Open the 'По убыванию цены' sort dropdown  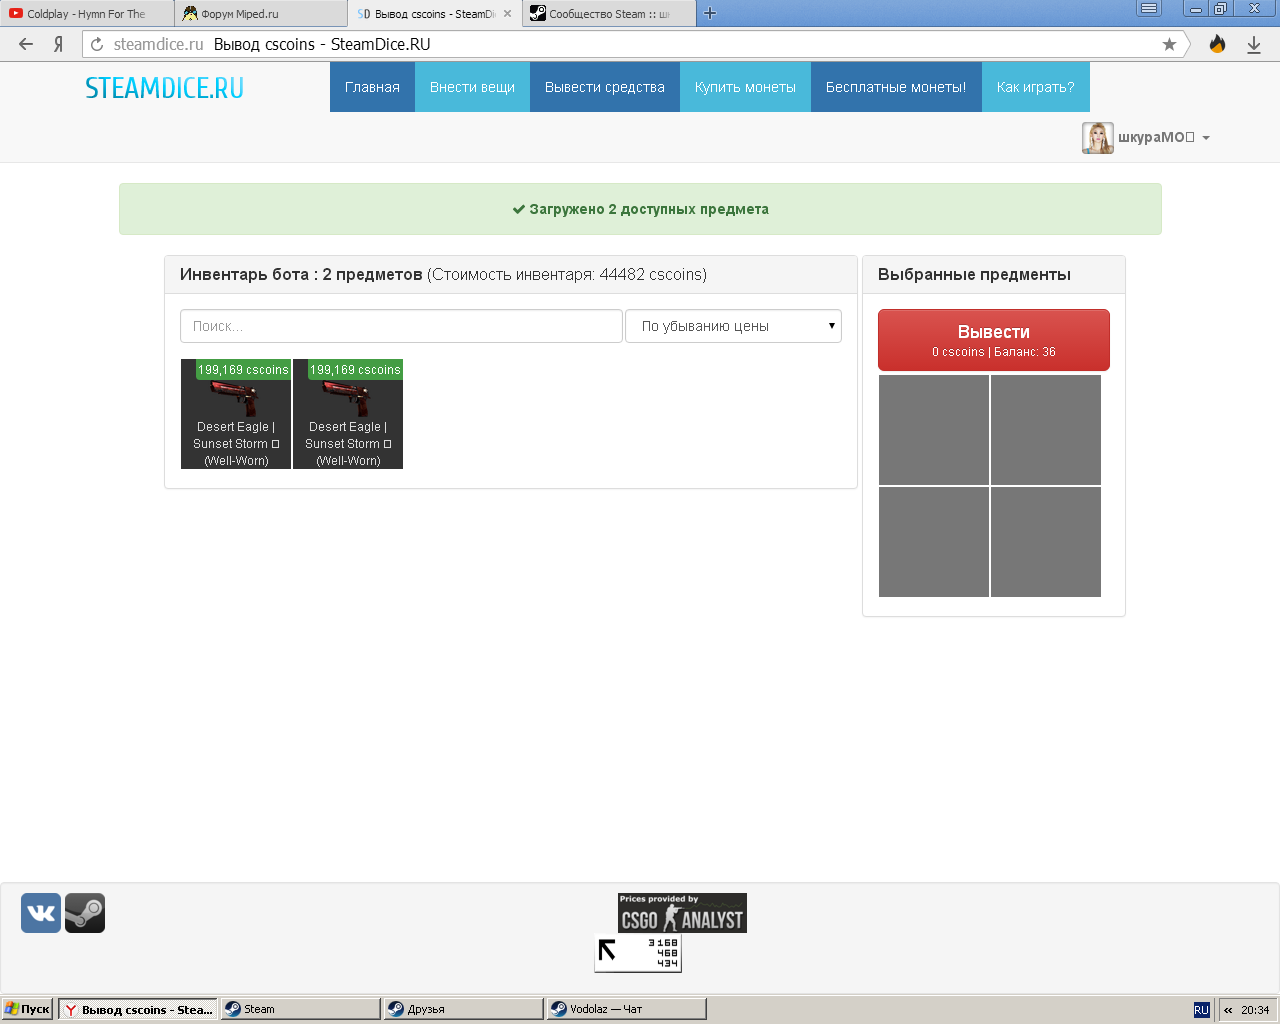pos(733,326)
